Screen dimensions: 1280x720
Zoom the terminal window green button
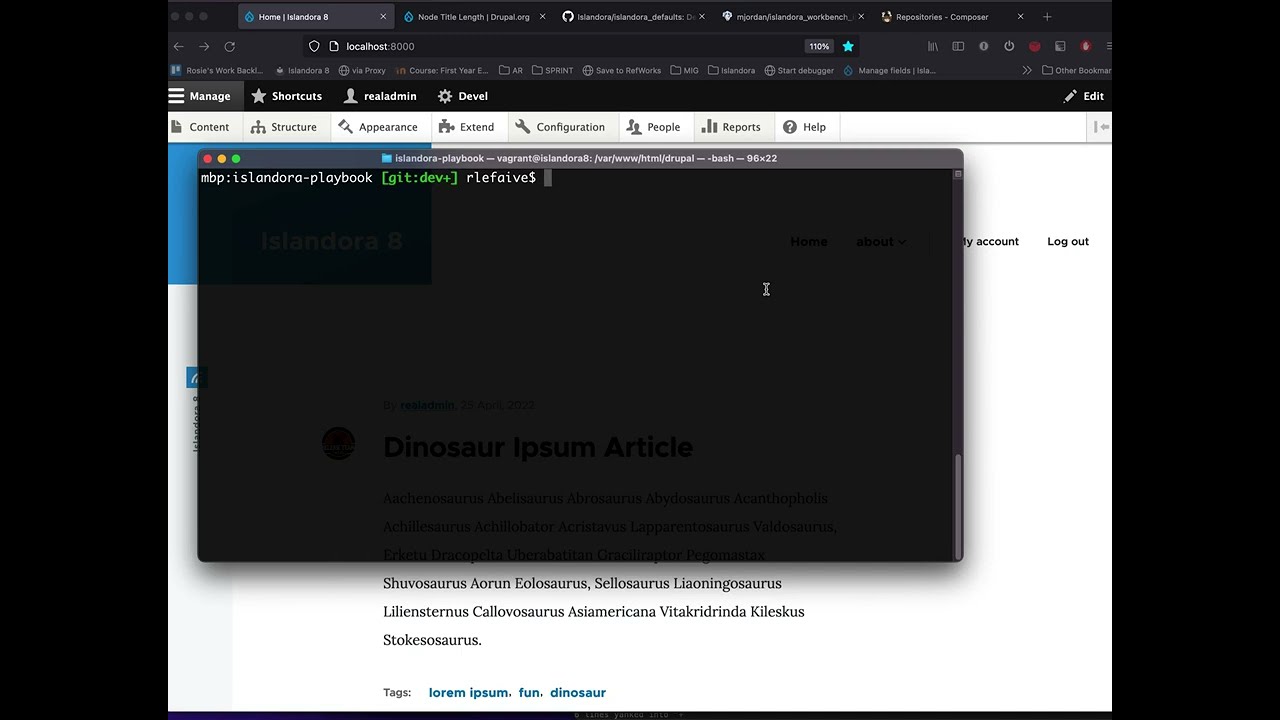pos(236,159)
